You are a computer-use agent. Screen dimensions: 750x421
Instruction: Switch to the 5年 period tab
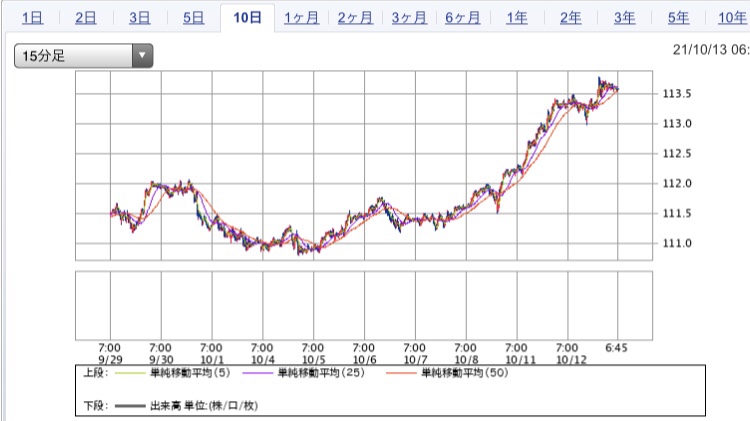tap(679, 18)
